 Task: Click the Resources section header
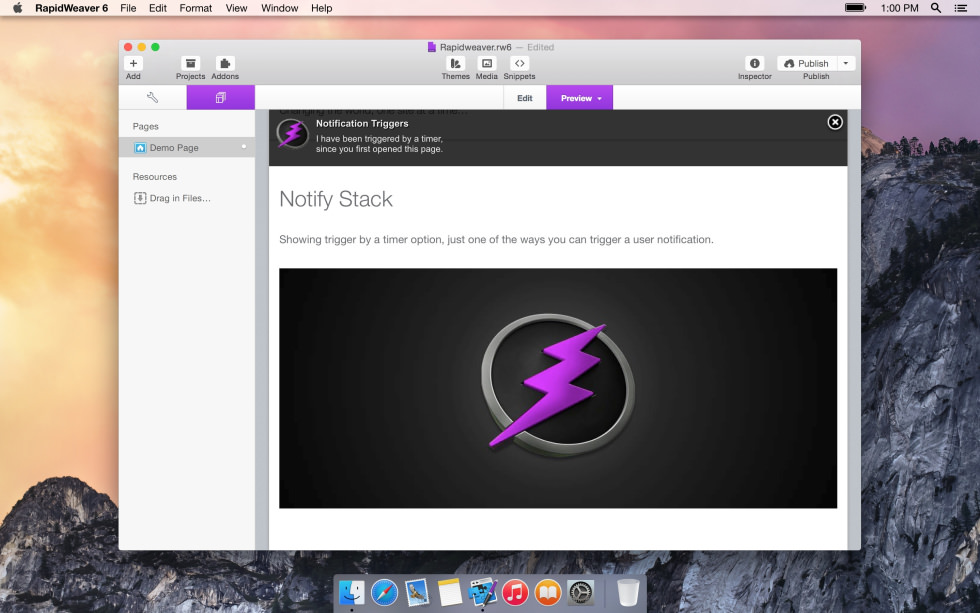pyautogui.click(x=154, y=177)
